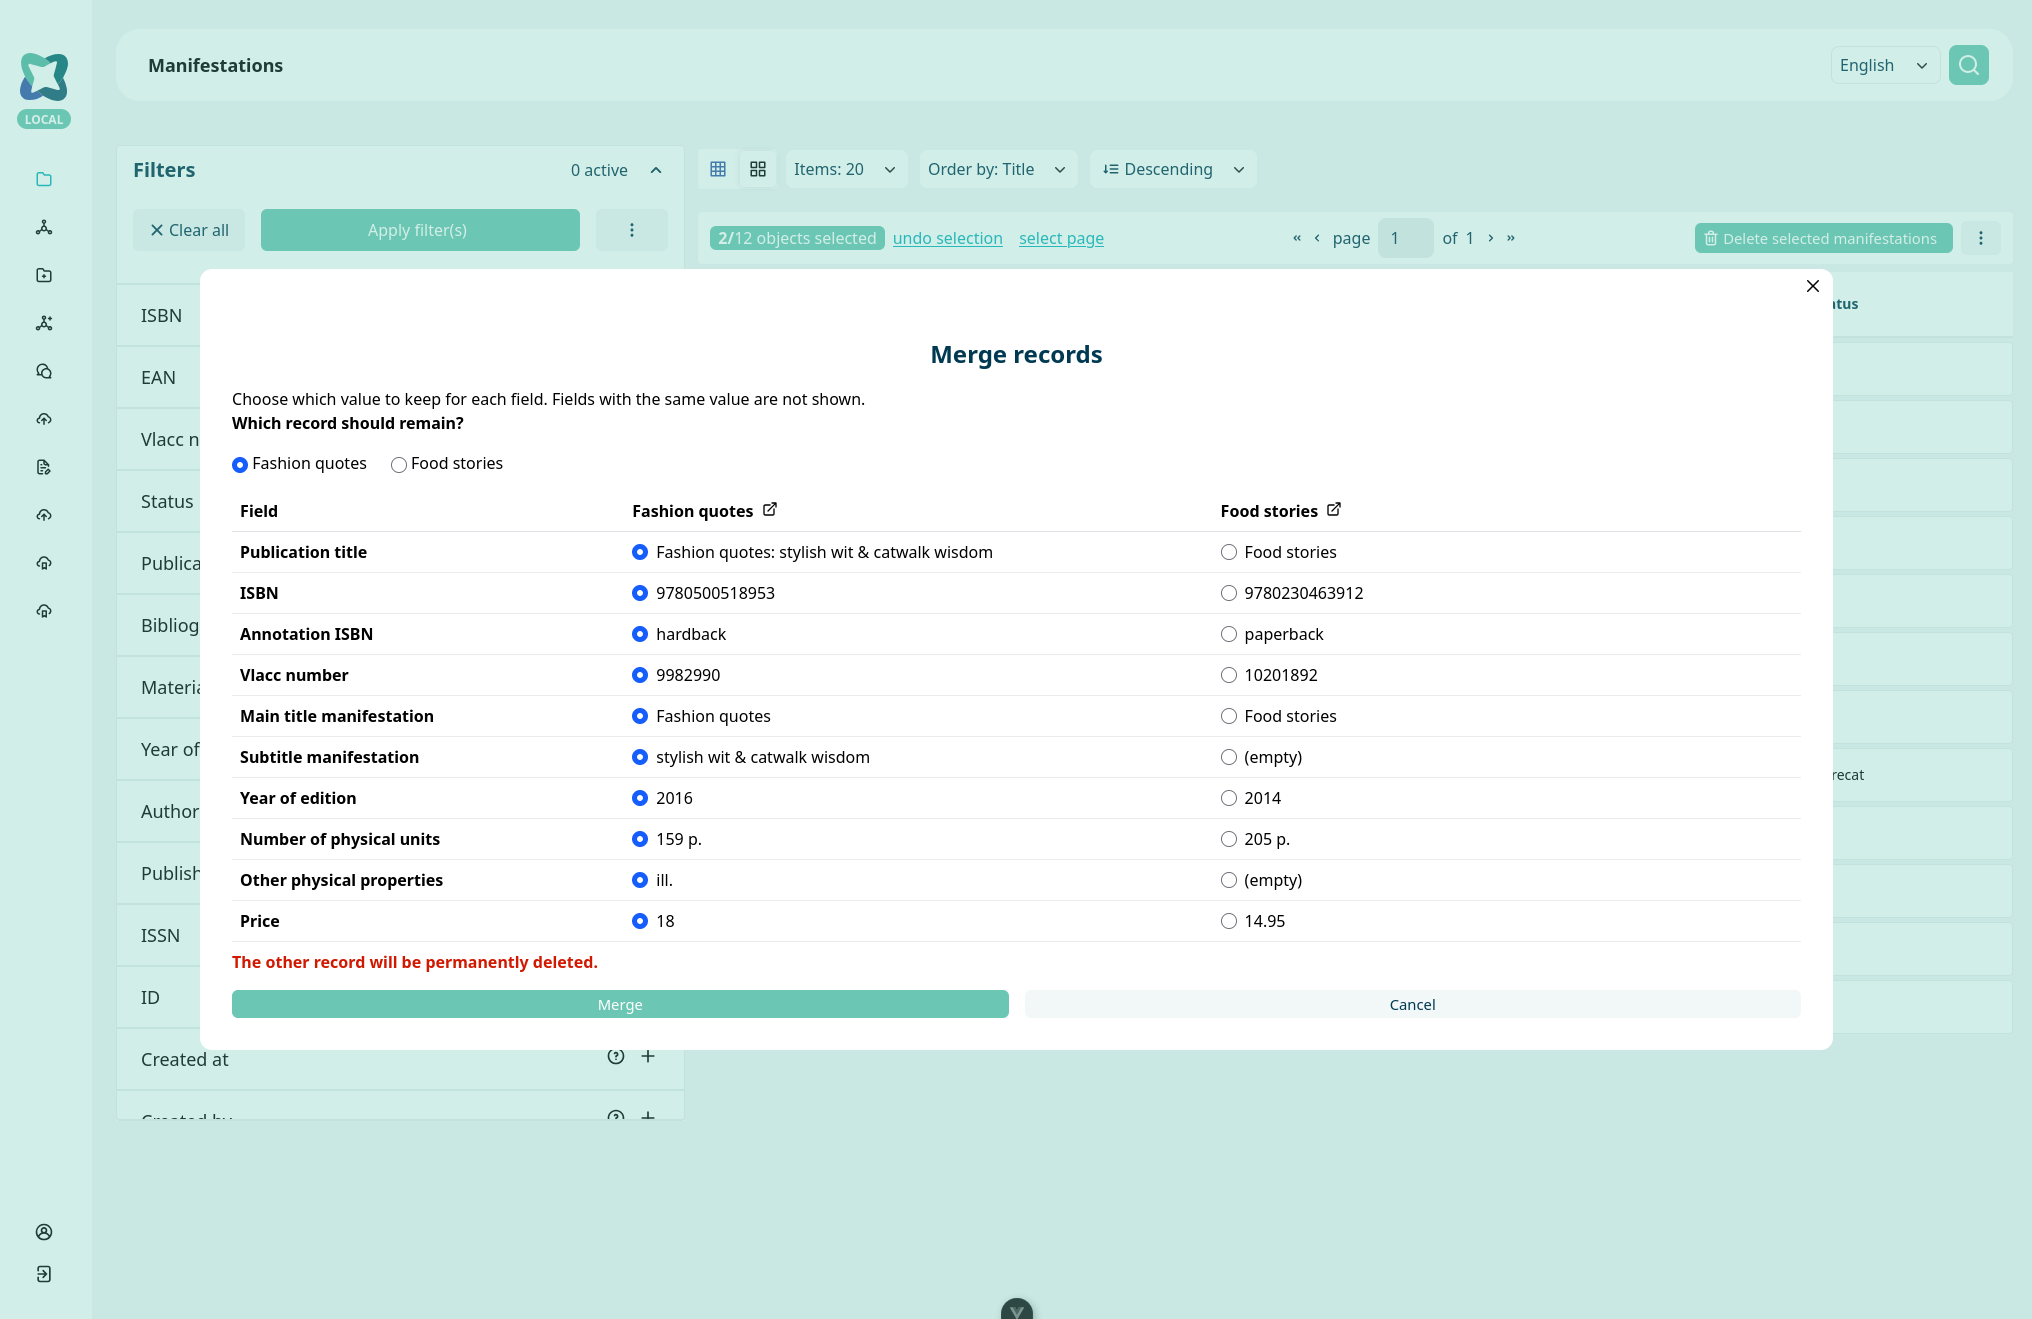Select empty Other physical properties value

coord(1229,880)
